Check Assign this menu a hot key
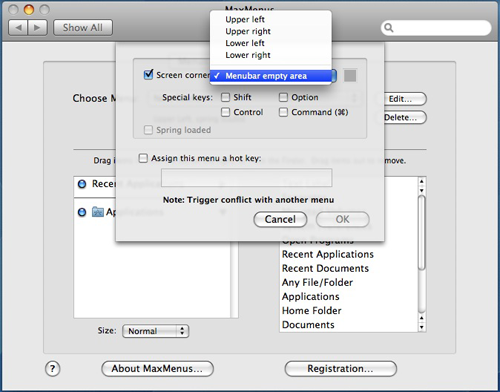This screenshot has width=500, height=392. 143,158
